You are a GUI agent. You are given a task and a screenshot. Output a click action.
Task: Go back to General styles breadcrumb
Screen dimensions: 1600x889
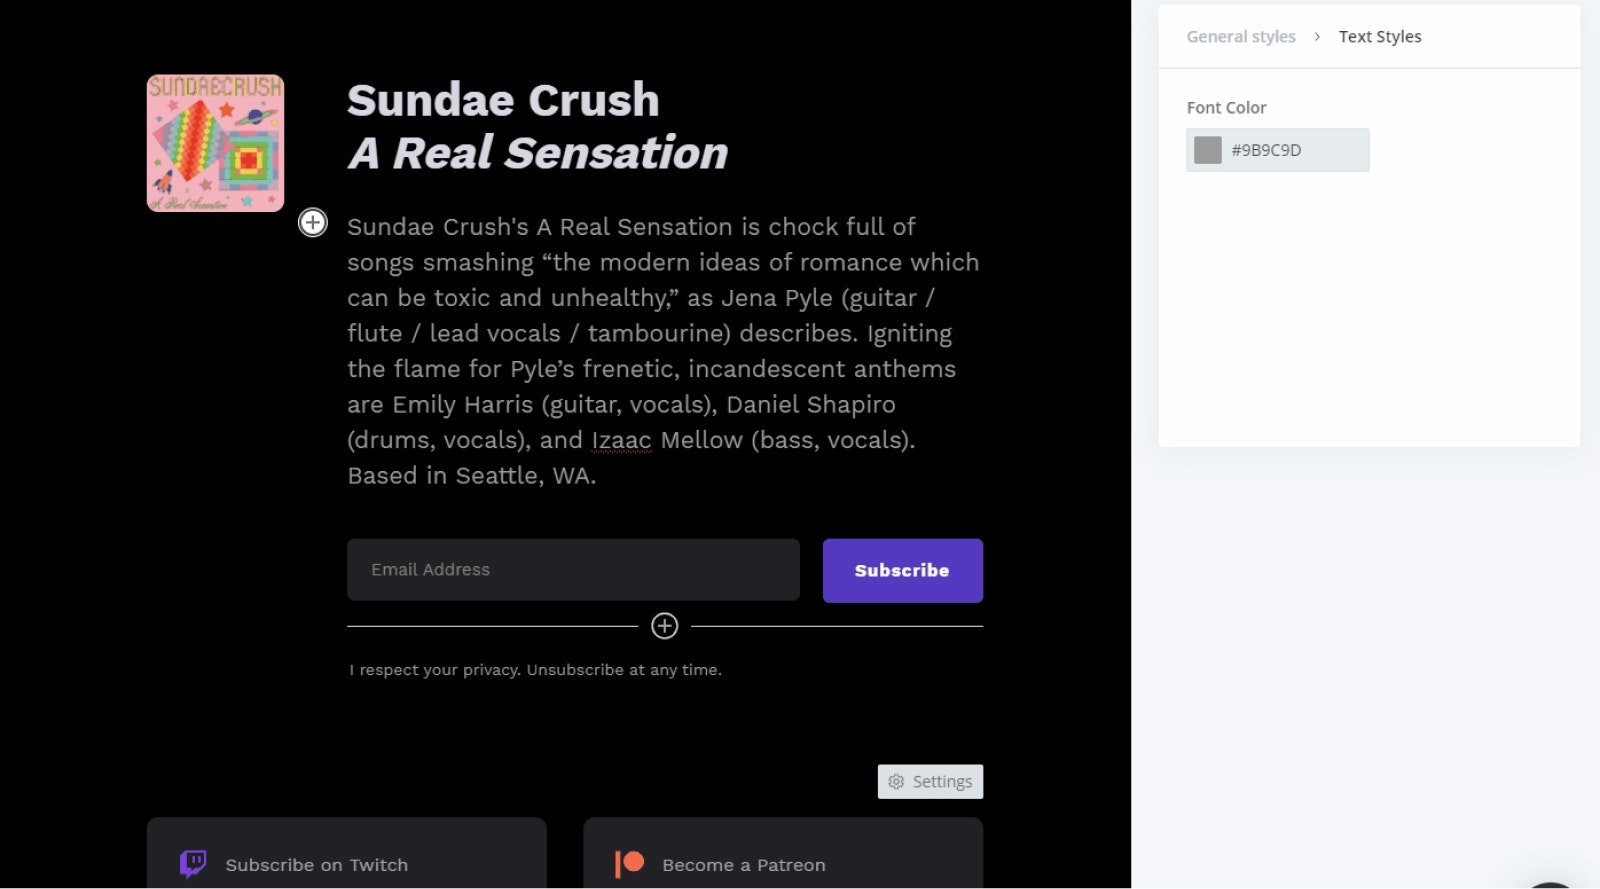coord(1241,37)
